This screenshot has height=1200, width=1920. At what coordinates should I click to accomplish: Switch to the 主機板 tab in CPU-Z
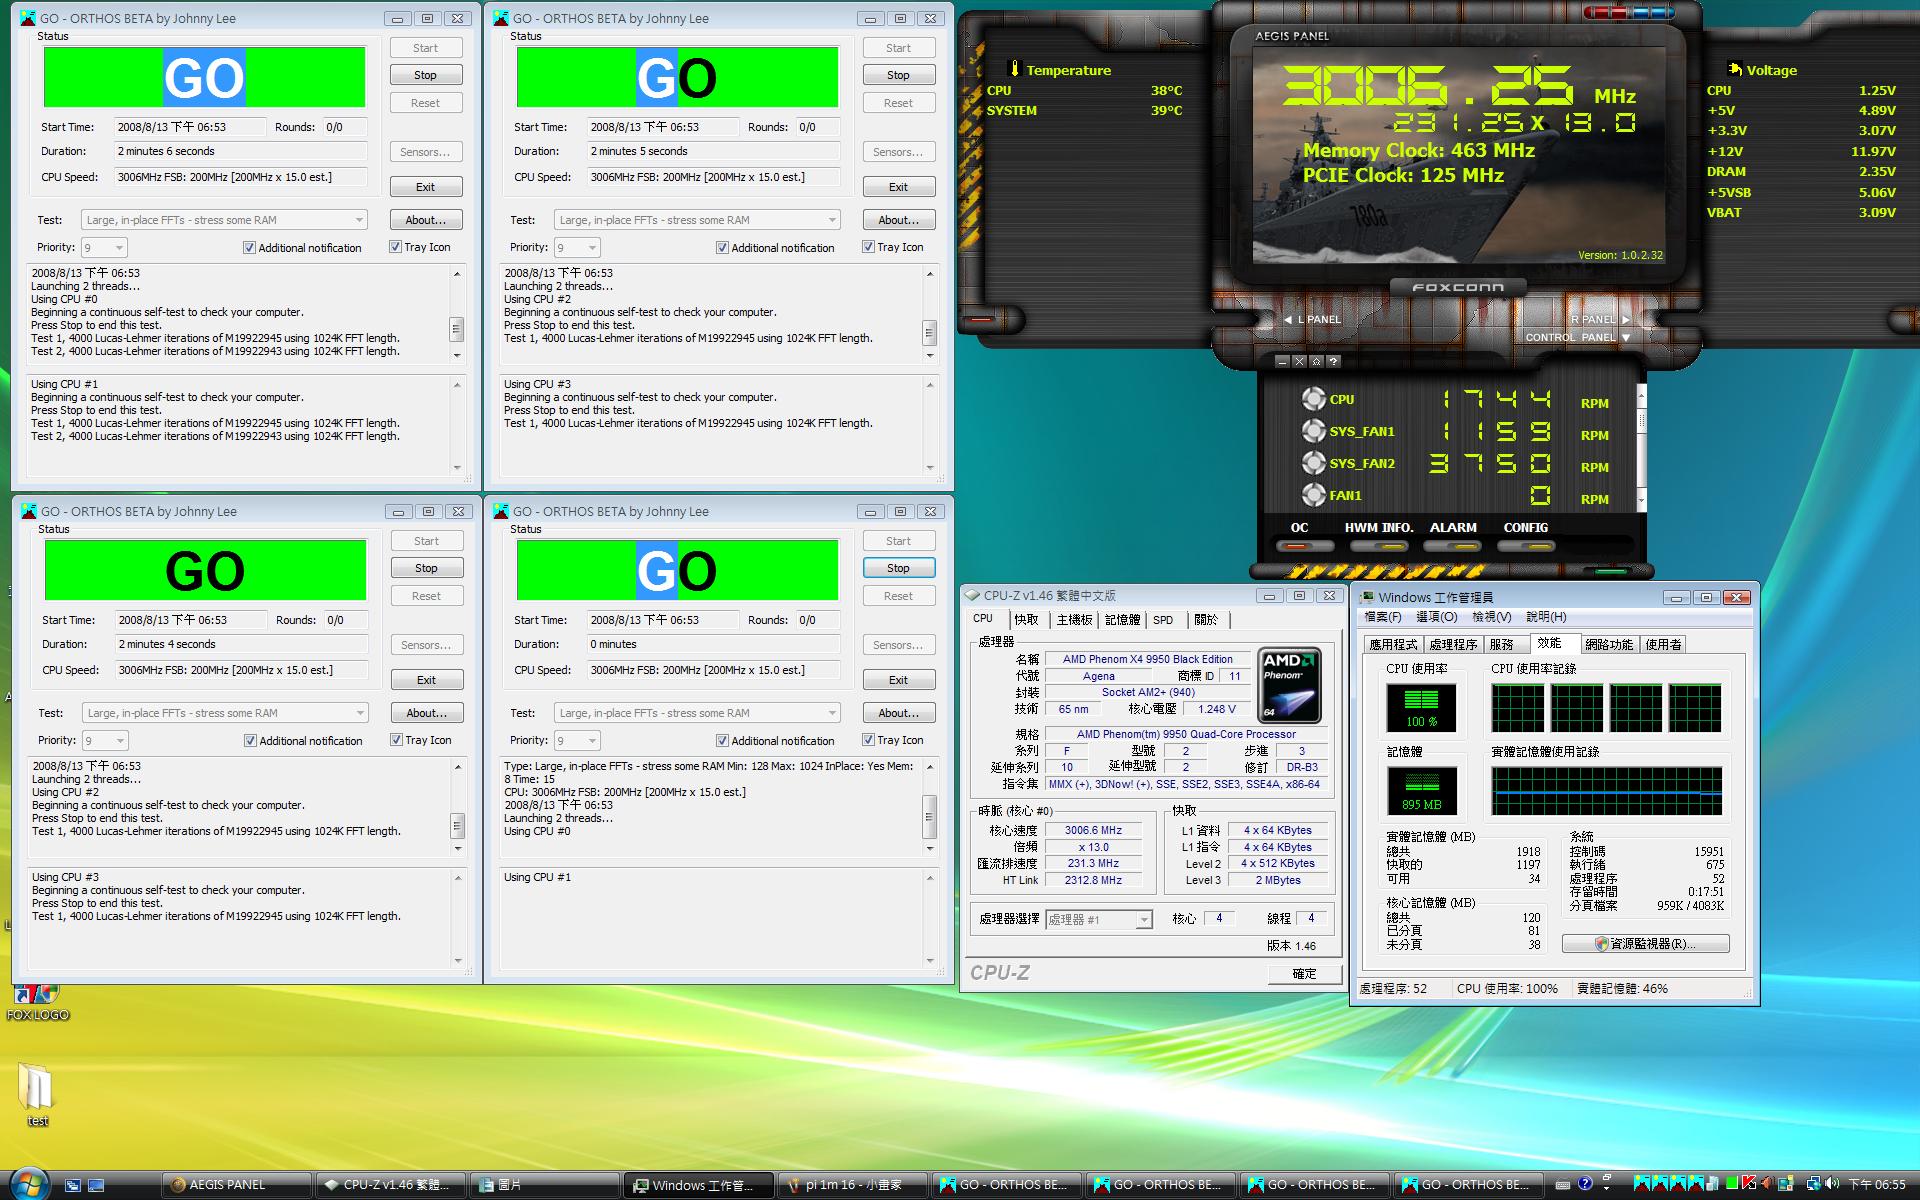coord(1075,620)
